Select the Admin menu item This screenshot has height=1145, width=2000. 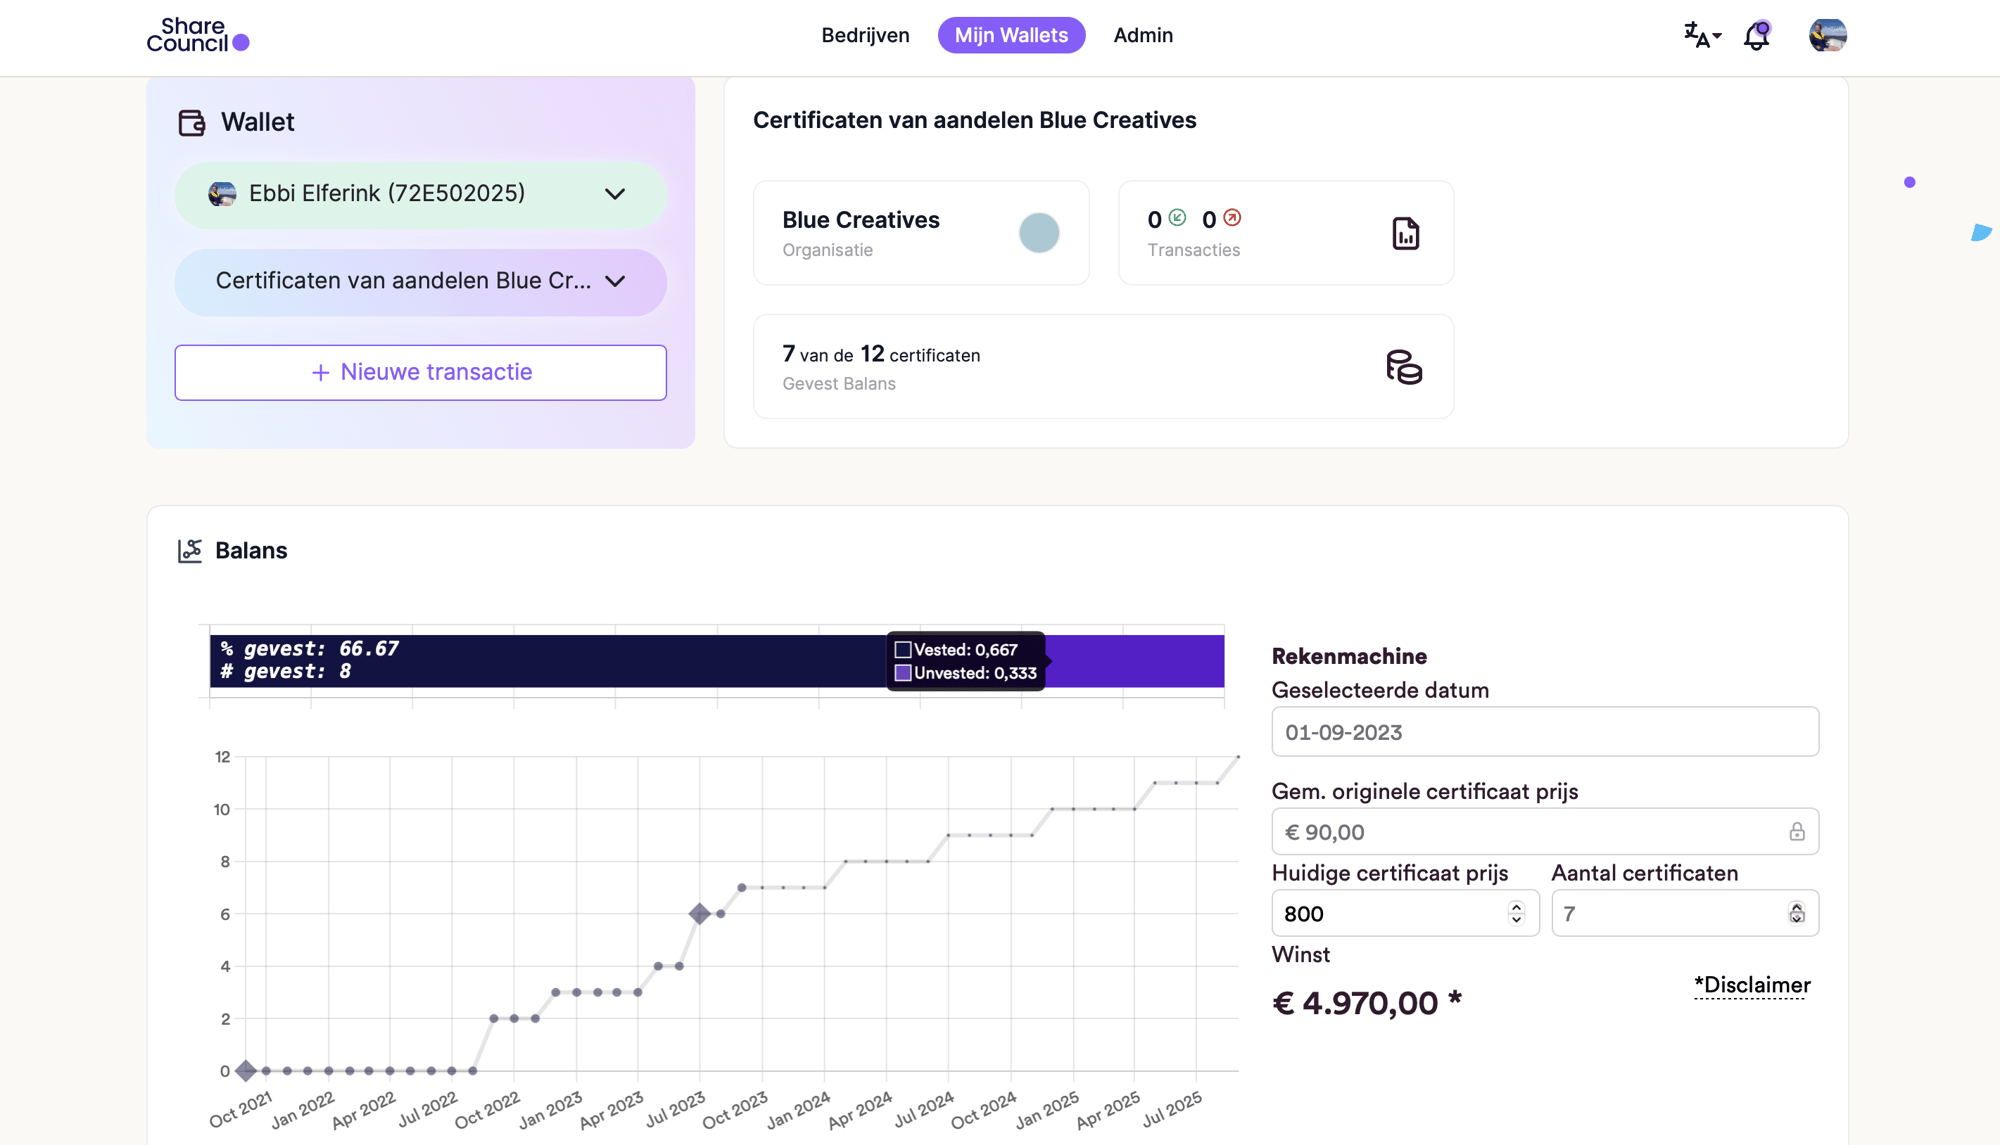click(1143, 34)
